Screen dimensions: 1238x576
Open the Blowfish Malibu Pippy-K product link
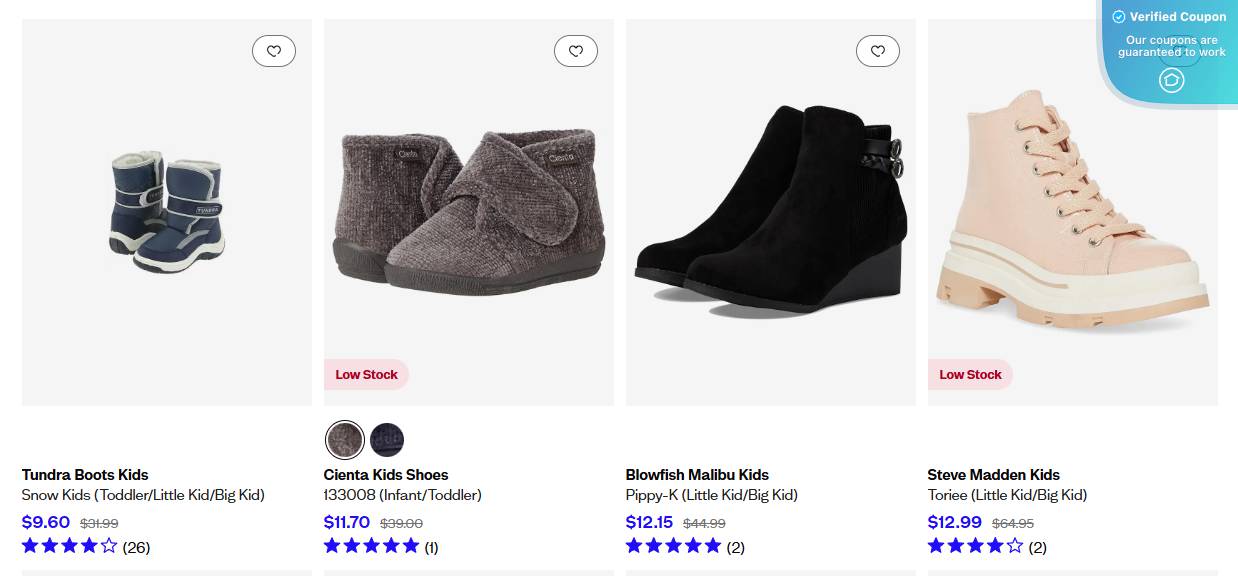pos(711,495)
